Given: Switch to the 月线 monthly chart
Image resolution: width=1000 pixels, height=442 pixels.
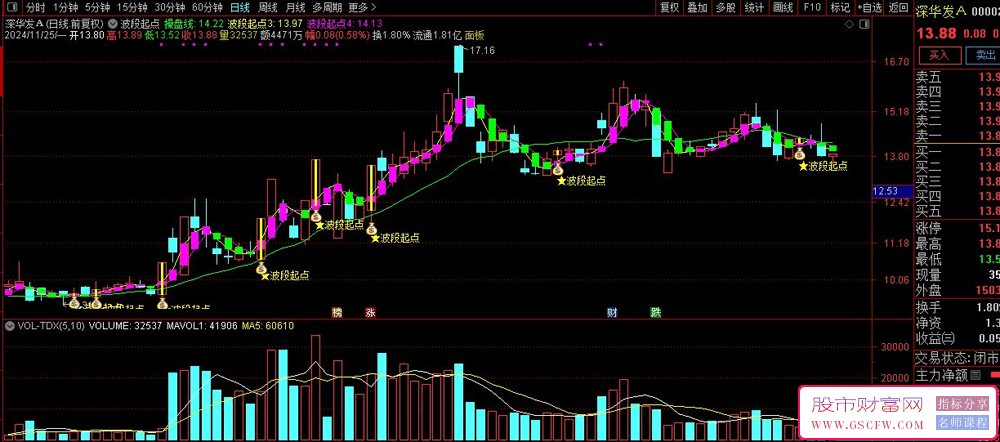Looking at the screenshot, I should pyautogui.click(x=295, y=8).
